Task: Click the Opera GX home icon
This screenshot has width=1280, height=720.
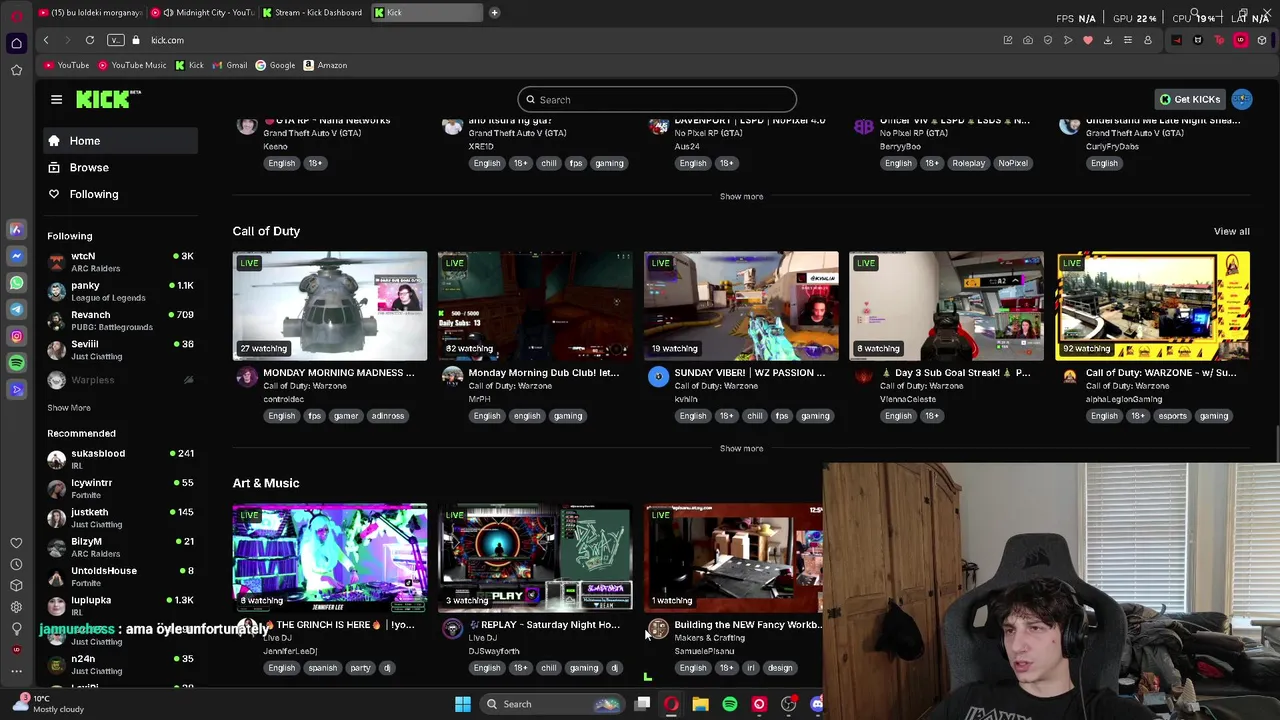Action: pyautogui.click(x=16, y=43)
